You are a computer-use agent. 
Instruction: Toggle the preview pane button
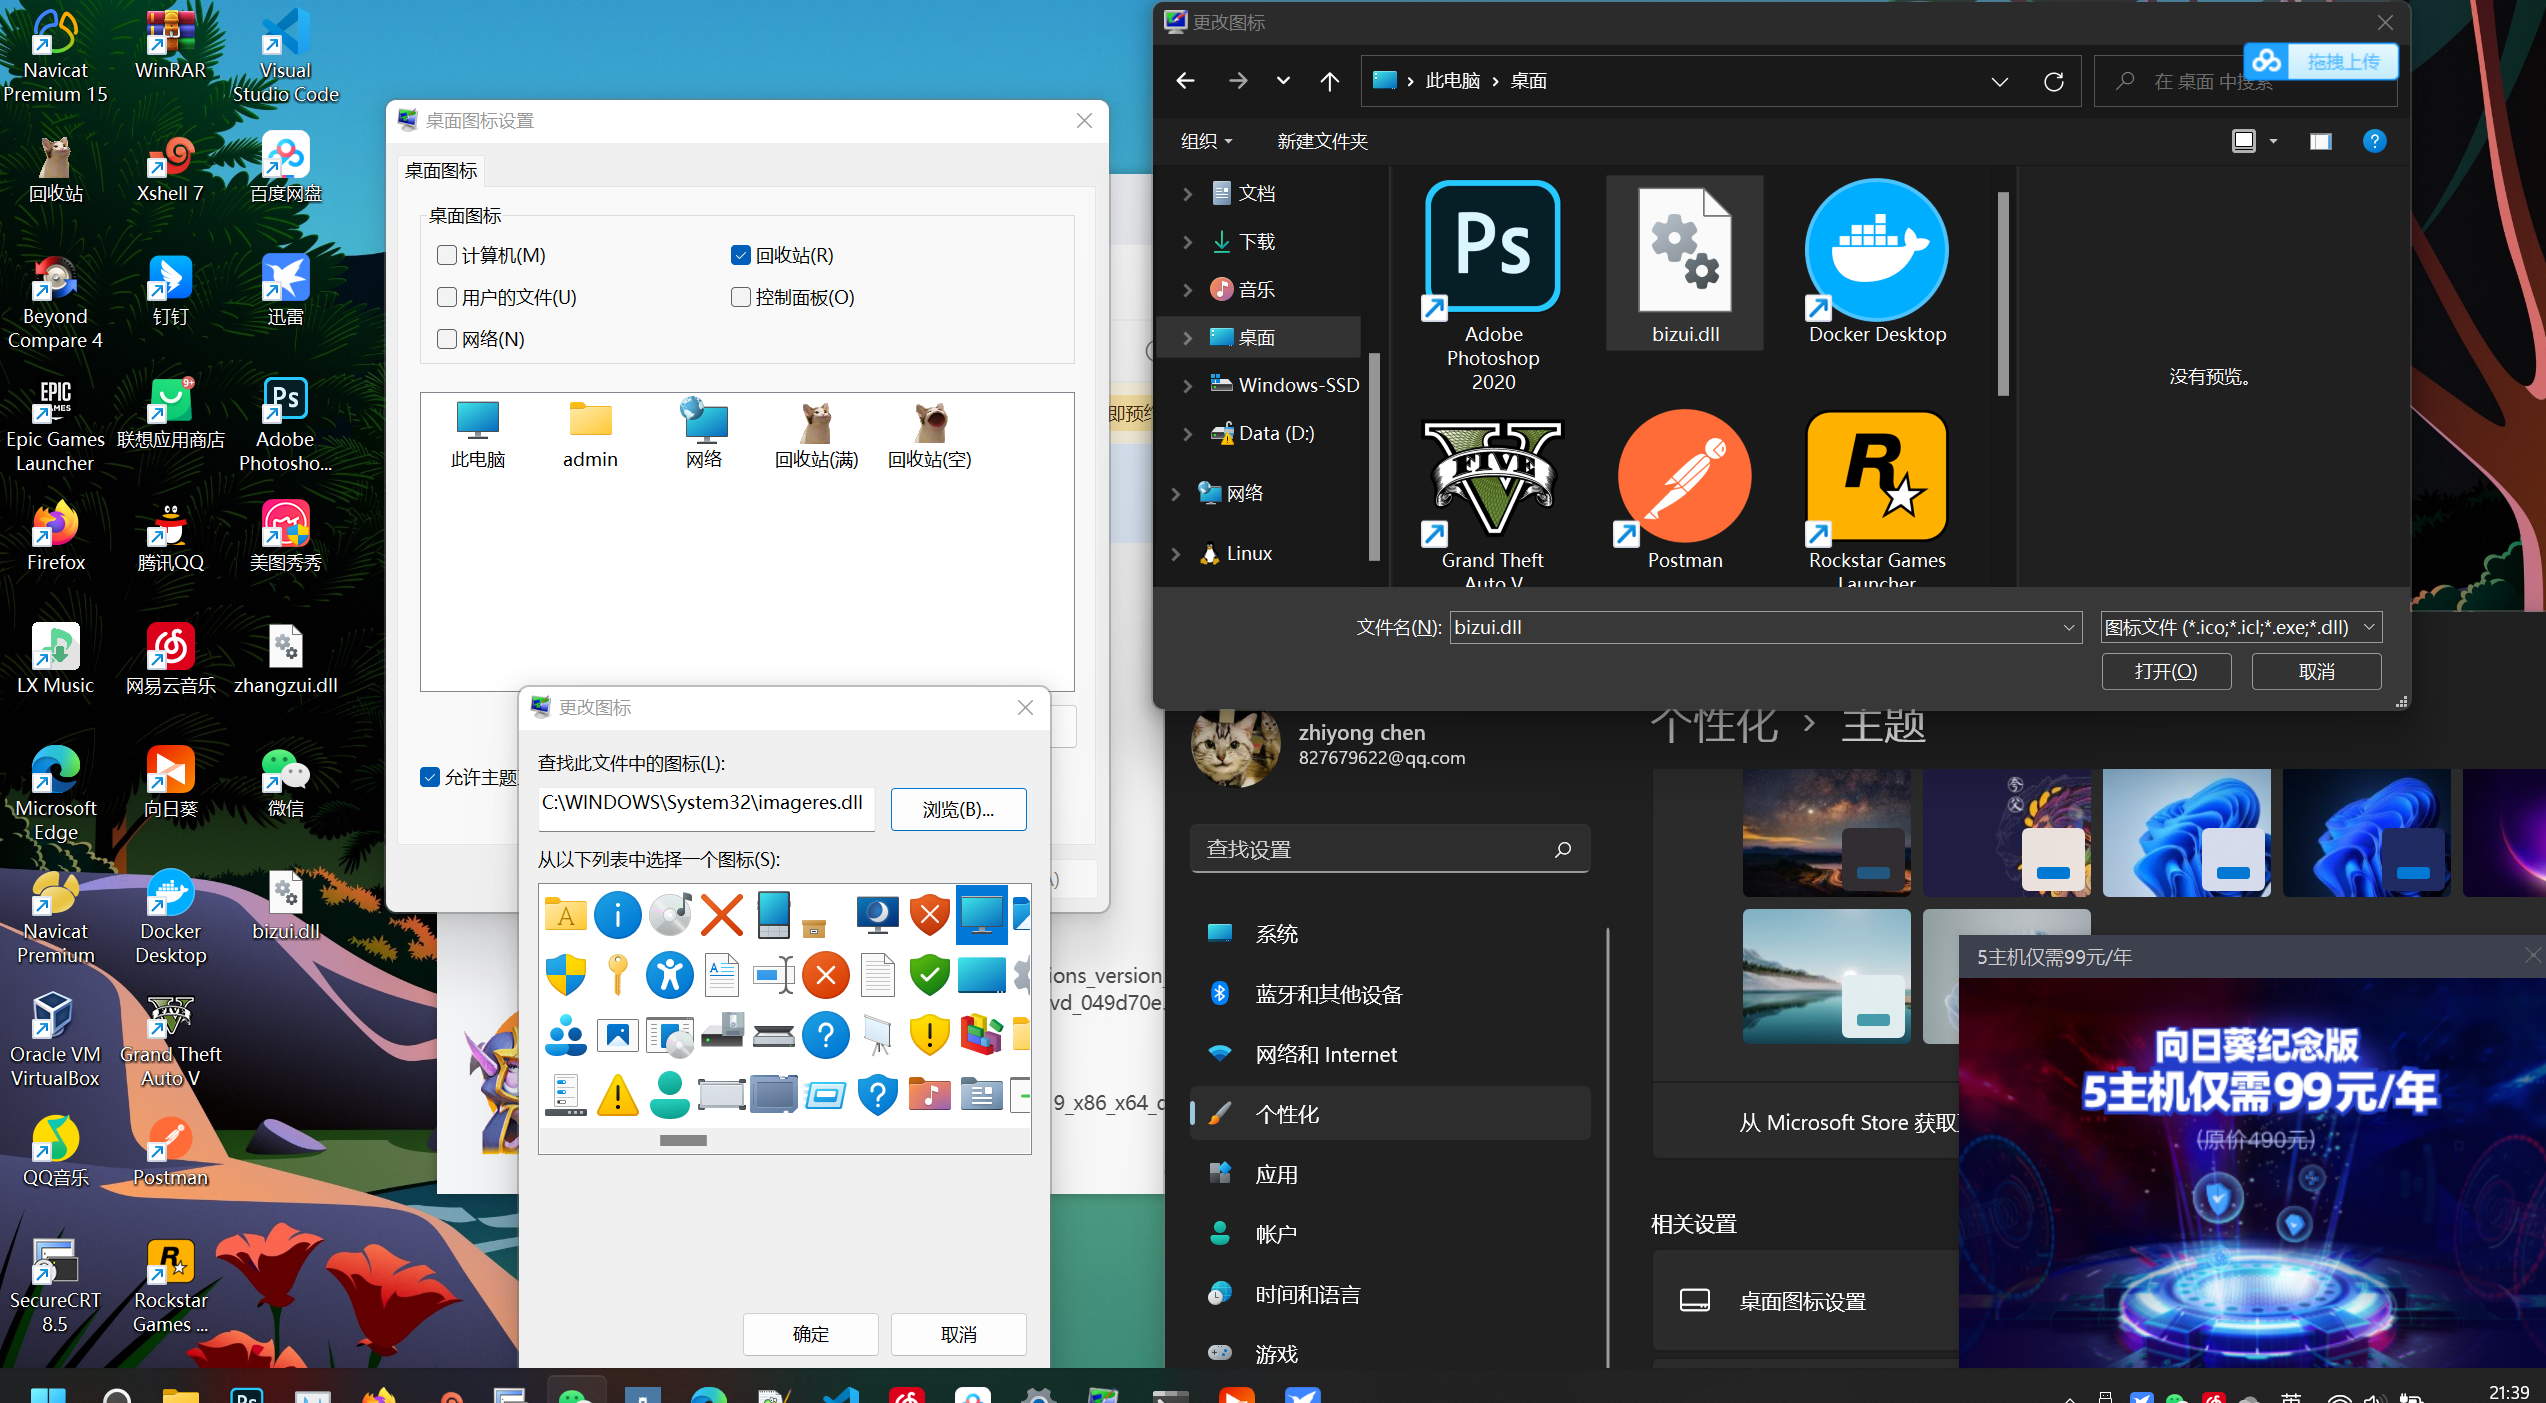click(x=2320, y=141)
